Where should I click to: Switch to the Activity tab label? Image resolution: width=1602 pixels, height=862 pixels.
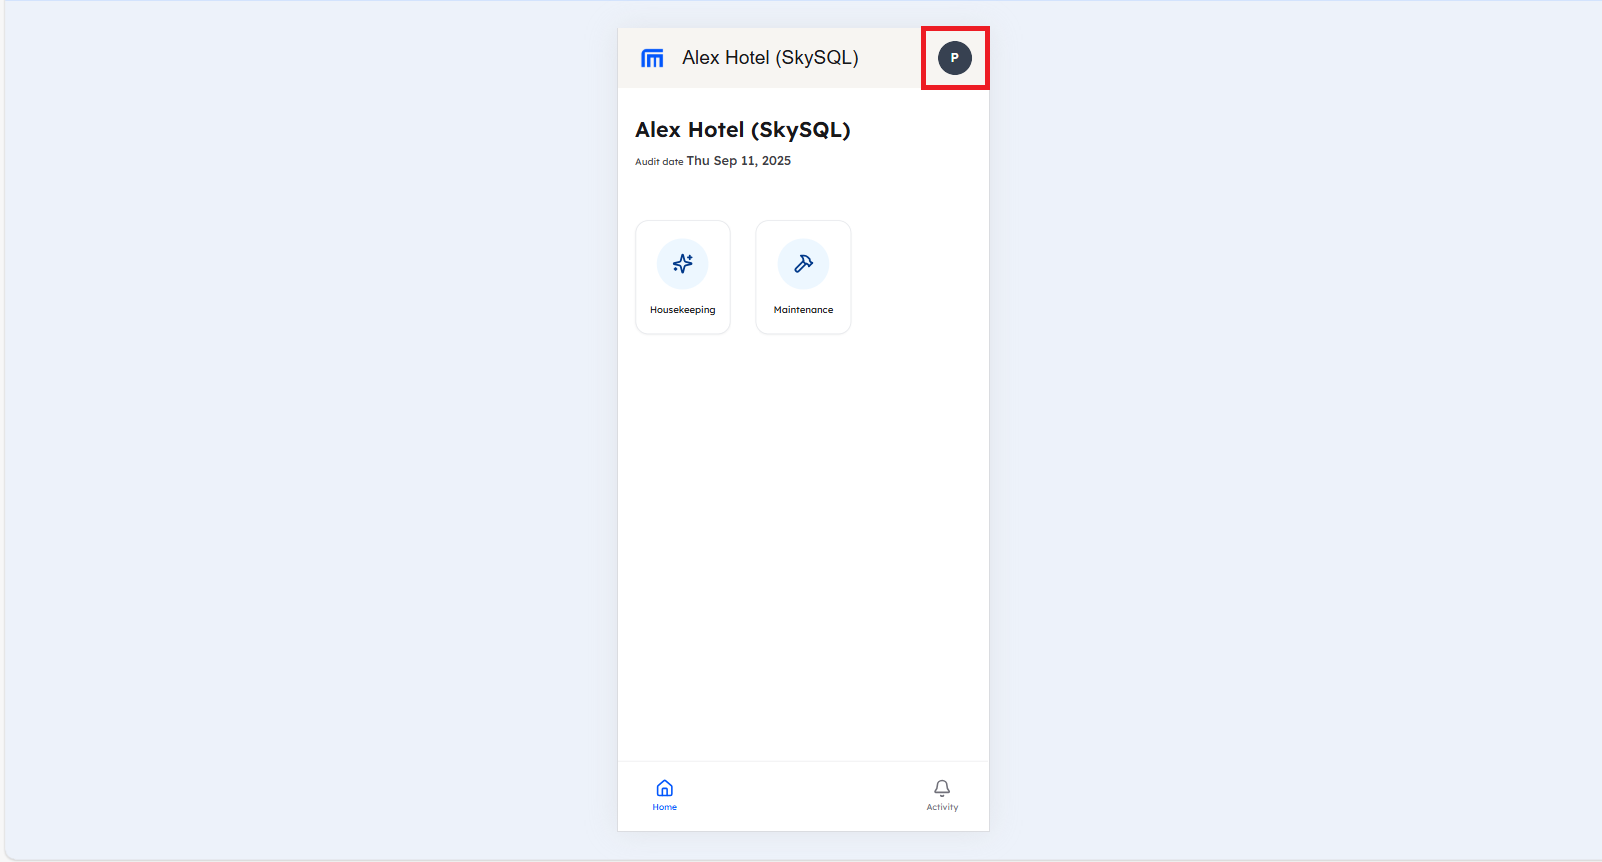point(942,807)
